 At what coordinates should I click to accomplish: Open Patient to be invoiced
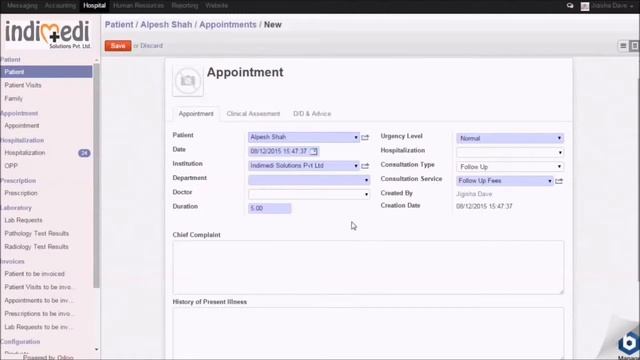coord(34,274)
